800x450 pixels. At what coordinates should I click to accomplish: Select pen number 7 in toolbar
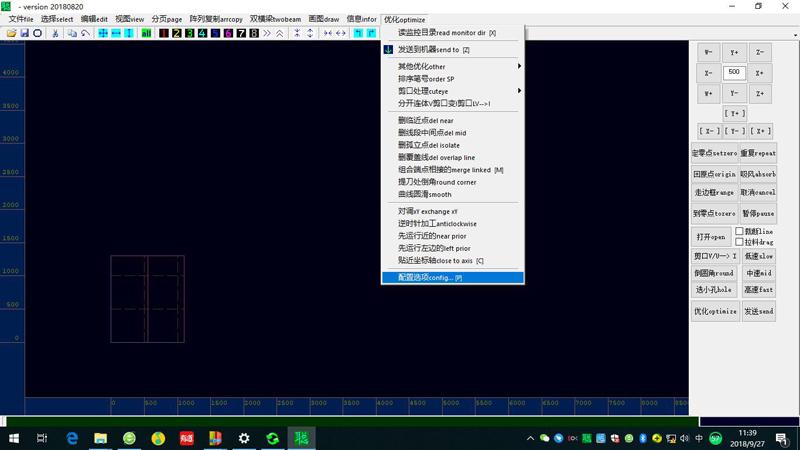click(x=241, y=33)
